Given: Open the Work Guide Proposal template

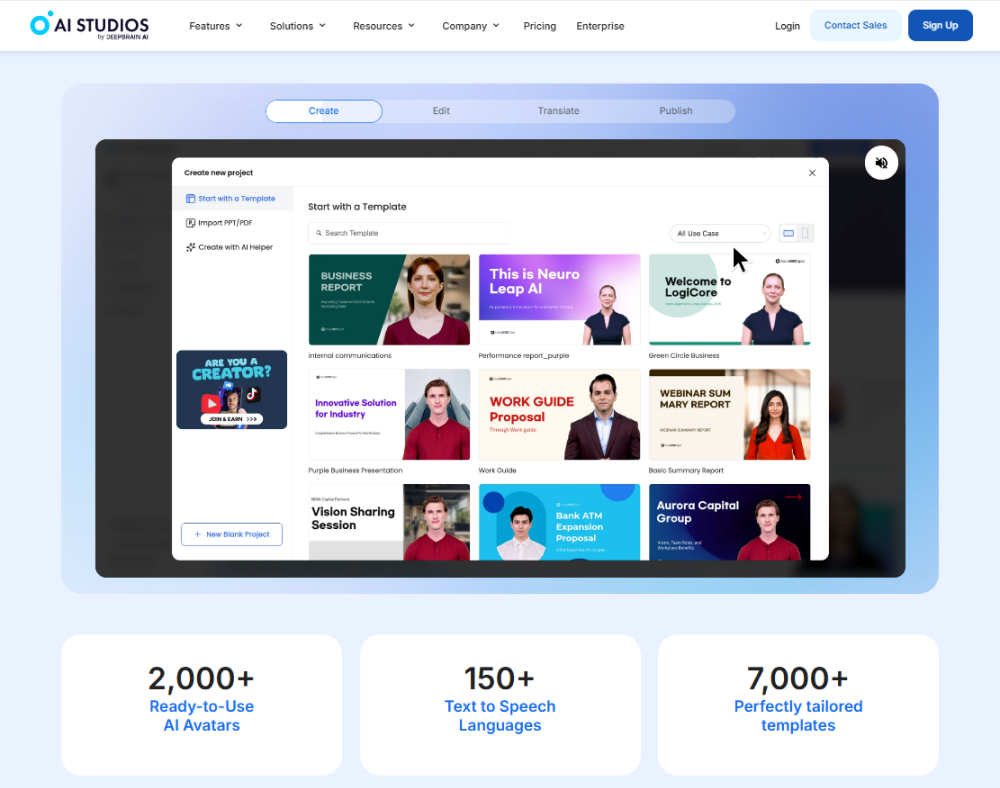Looking at the screenshot, I should point(559,414).
